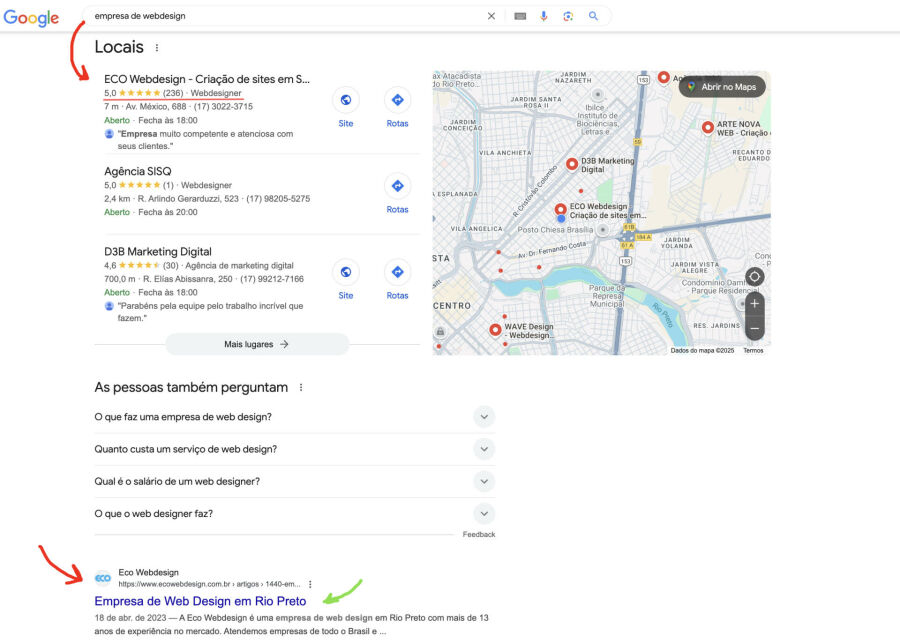
Task: Click 'Abrir no Maps' on the map
Action: (722, 87)
